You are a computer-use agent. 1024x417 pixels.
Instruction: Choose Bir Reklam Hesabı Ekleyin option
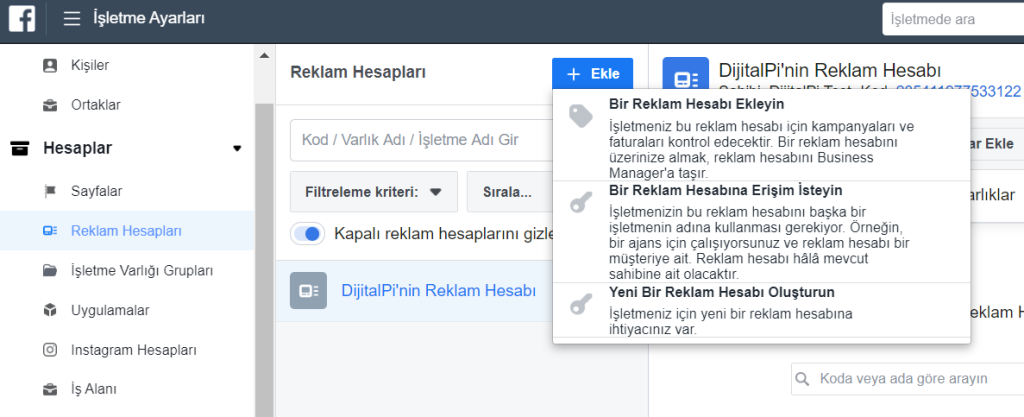coord(761,135)
